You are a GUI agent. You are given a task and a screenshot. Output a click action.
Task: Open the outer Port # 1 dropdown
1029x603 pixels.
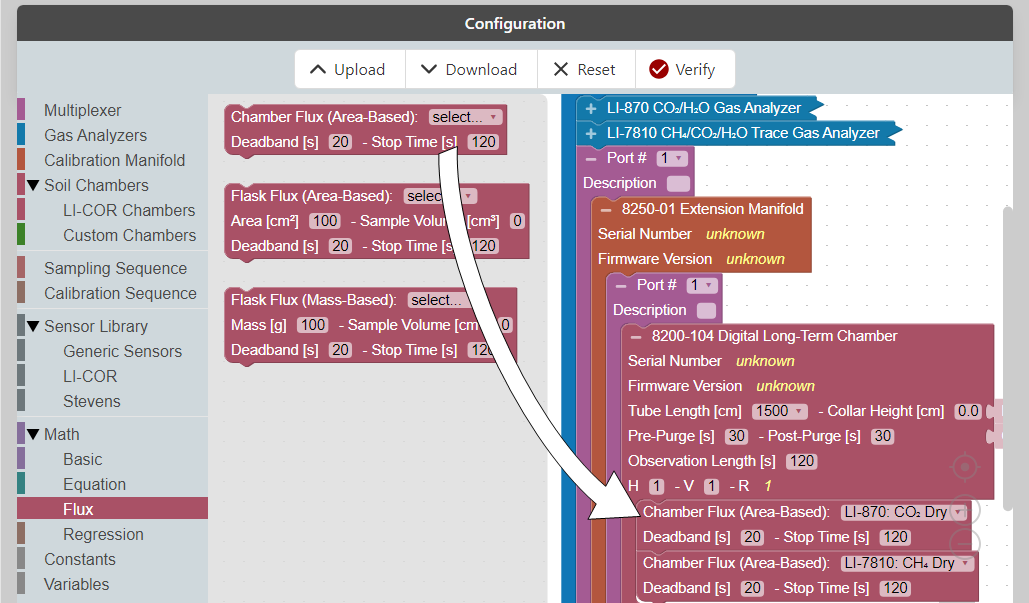[671, 158]
